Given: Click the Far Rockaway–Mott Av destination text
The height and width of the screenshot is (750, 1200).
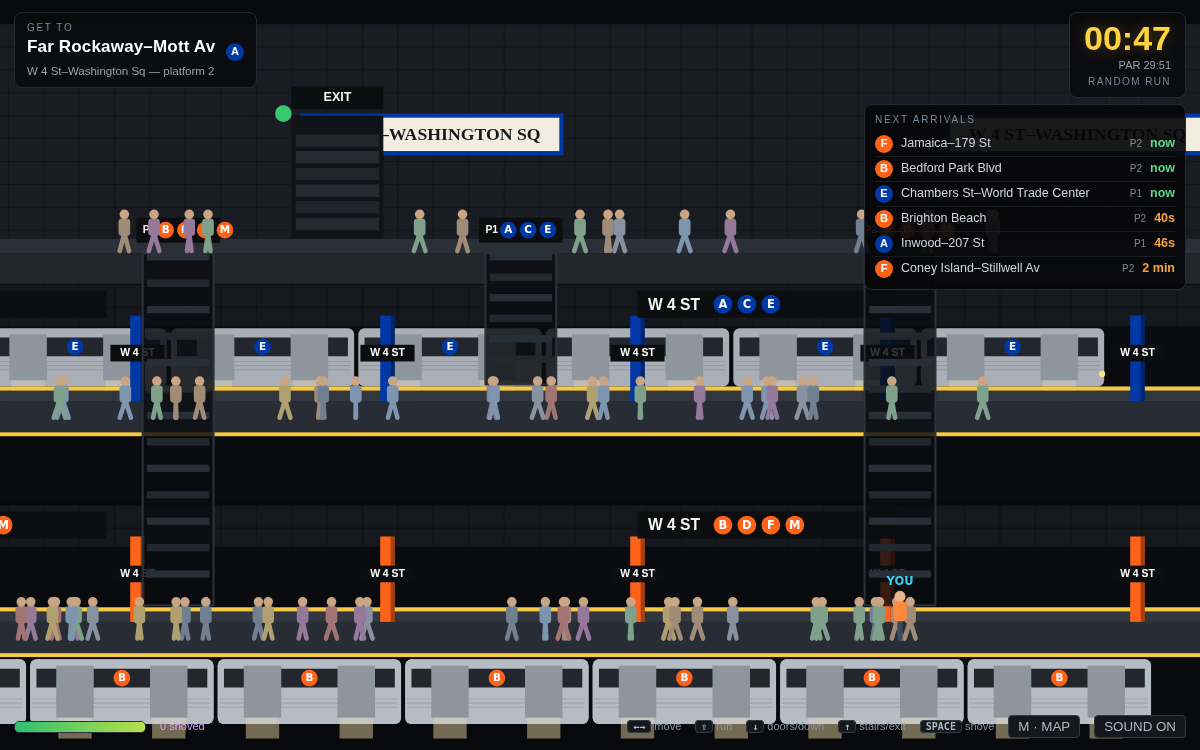Looking at the screenshot, I should pos(121,47).
